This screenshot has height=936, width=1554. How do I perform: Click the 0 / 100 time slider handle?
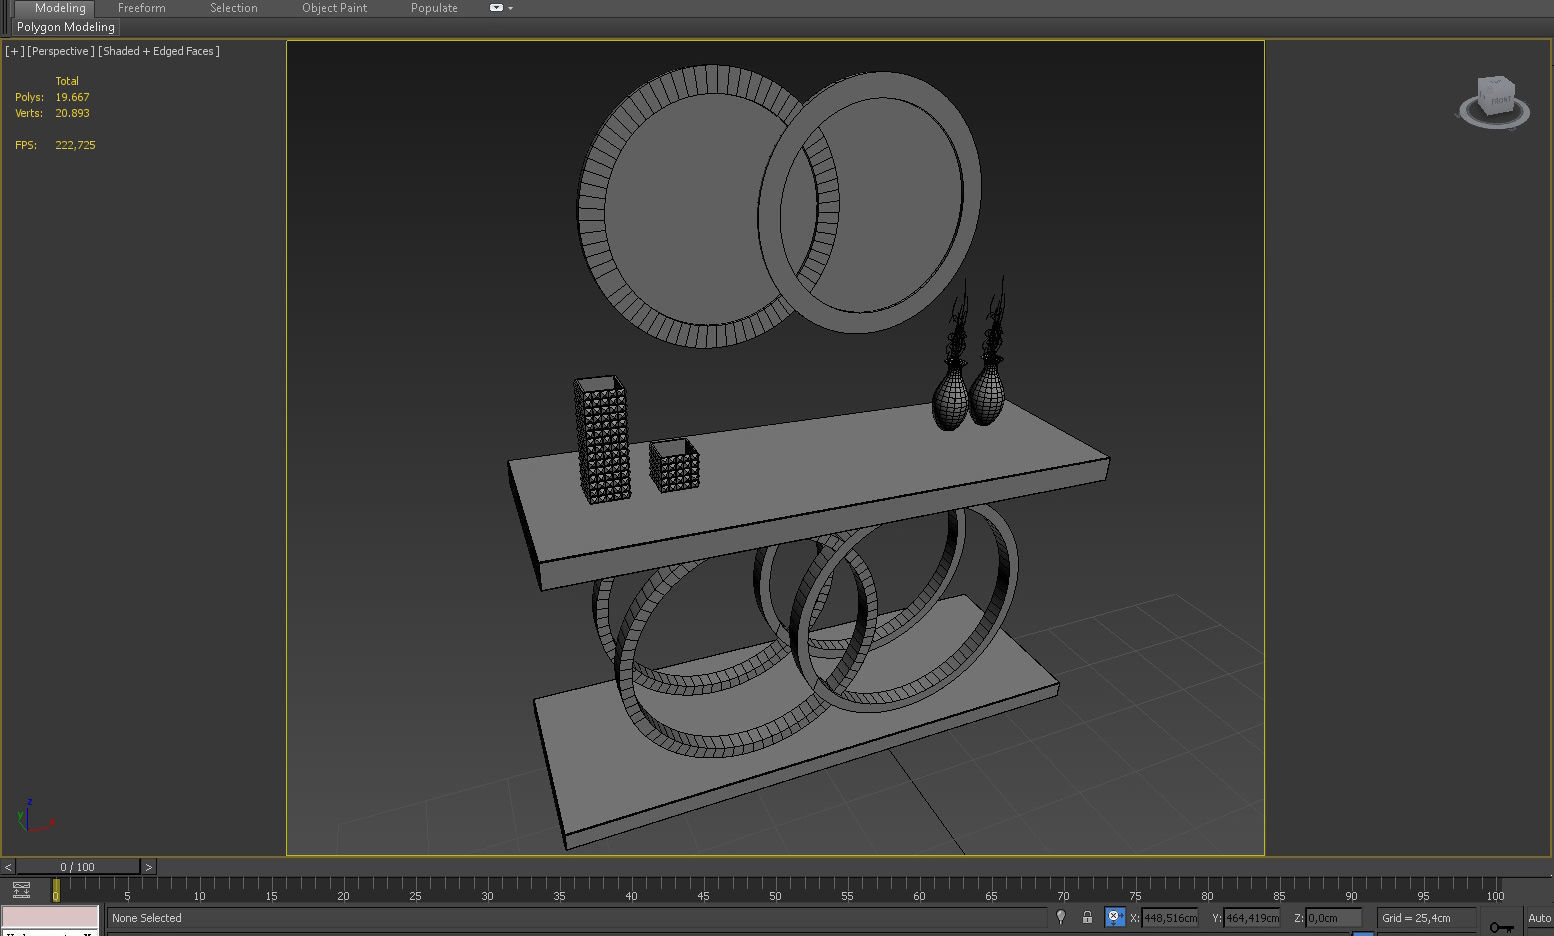[78, 867]
